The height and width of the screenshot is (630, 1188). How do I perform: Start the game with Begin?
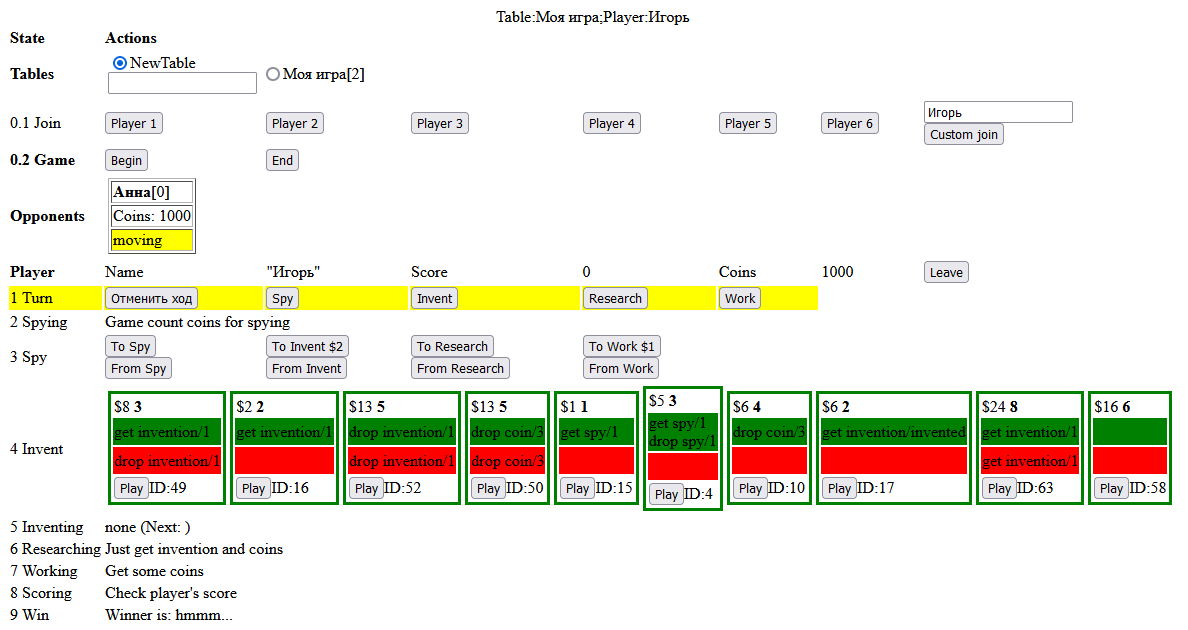tap(126, 161)
